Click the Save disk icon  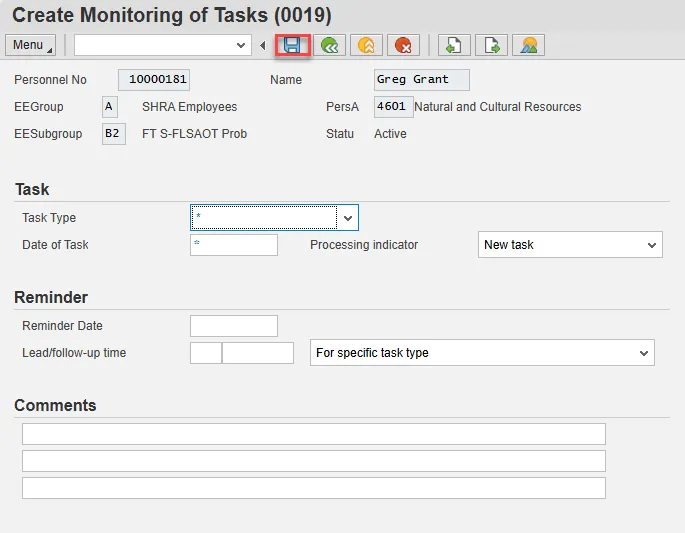293,45
